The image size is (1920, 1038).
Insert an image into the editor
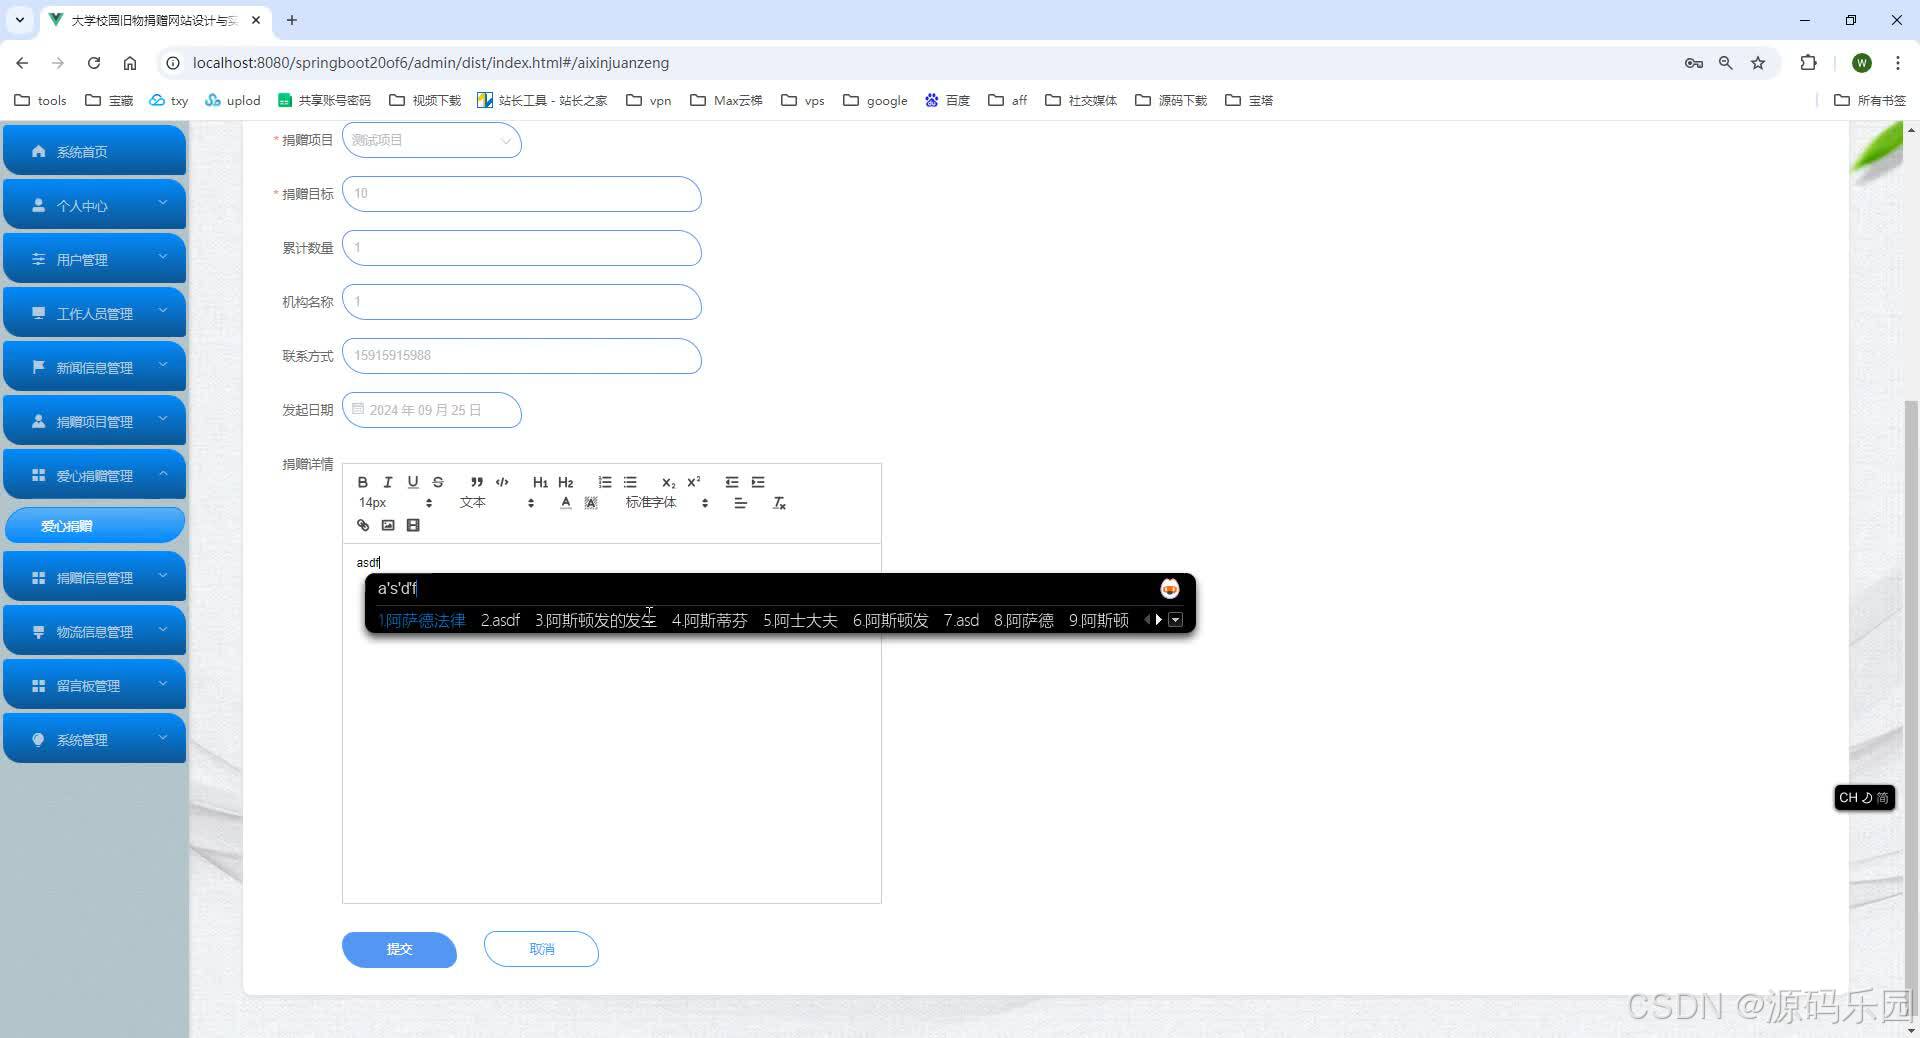388,525
